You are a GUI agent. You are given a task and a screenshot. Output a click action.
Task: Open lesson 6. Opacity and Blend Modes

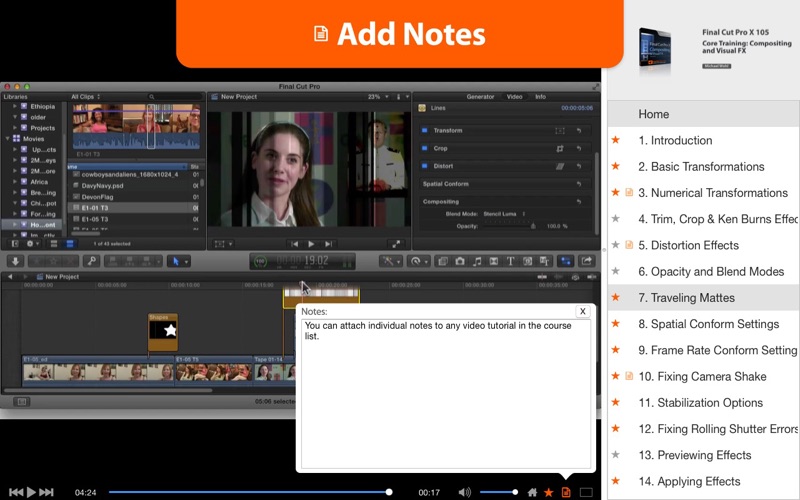coord(711,271)
